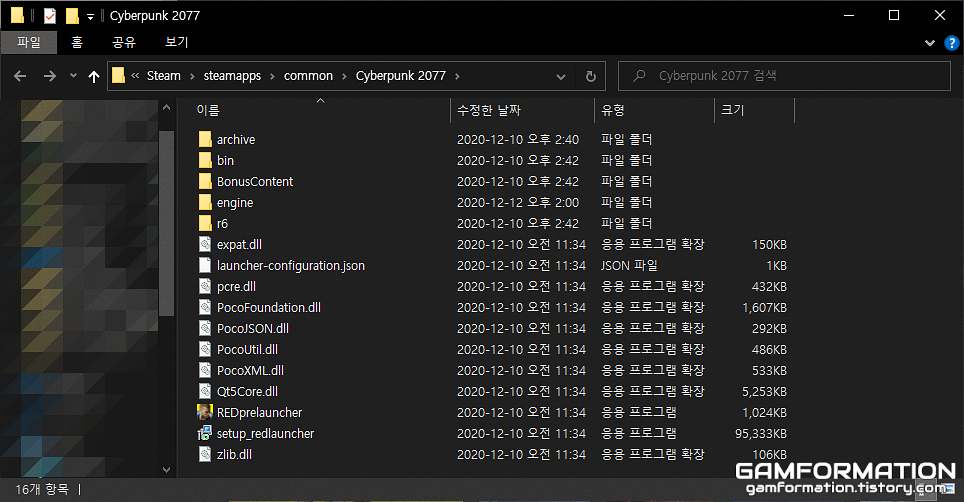Select the PocoXML.dll file icon
This screenshot has width=964, height=502.
[x=205, y=370]
